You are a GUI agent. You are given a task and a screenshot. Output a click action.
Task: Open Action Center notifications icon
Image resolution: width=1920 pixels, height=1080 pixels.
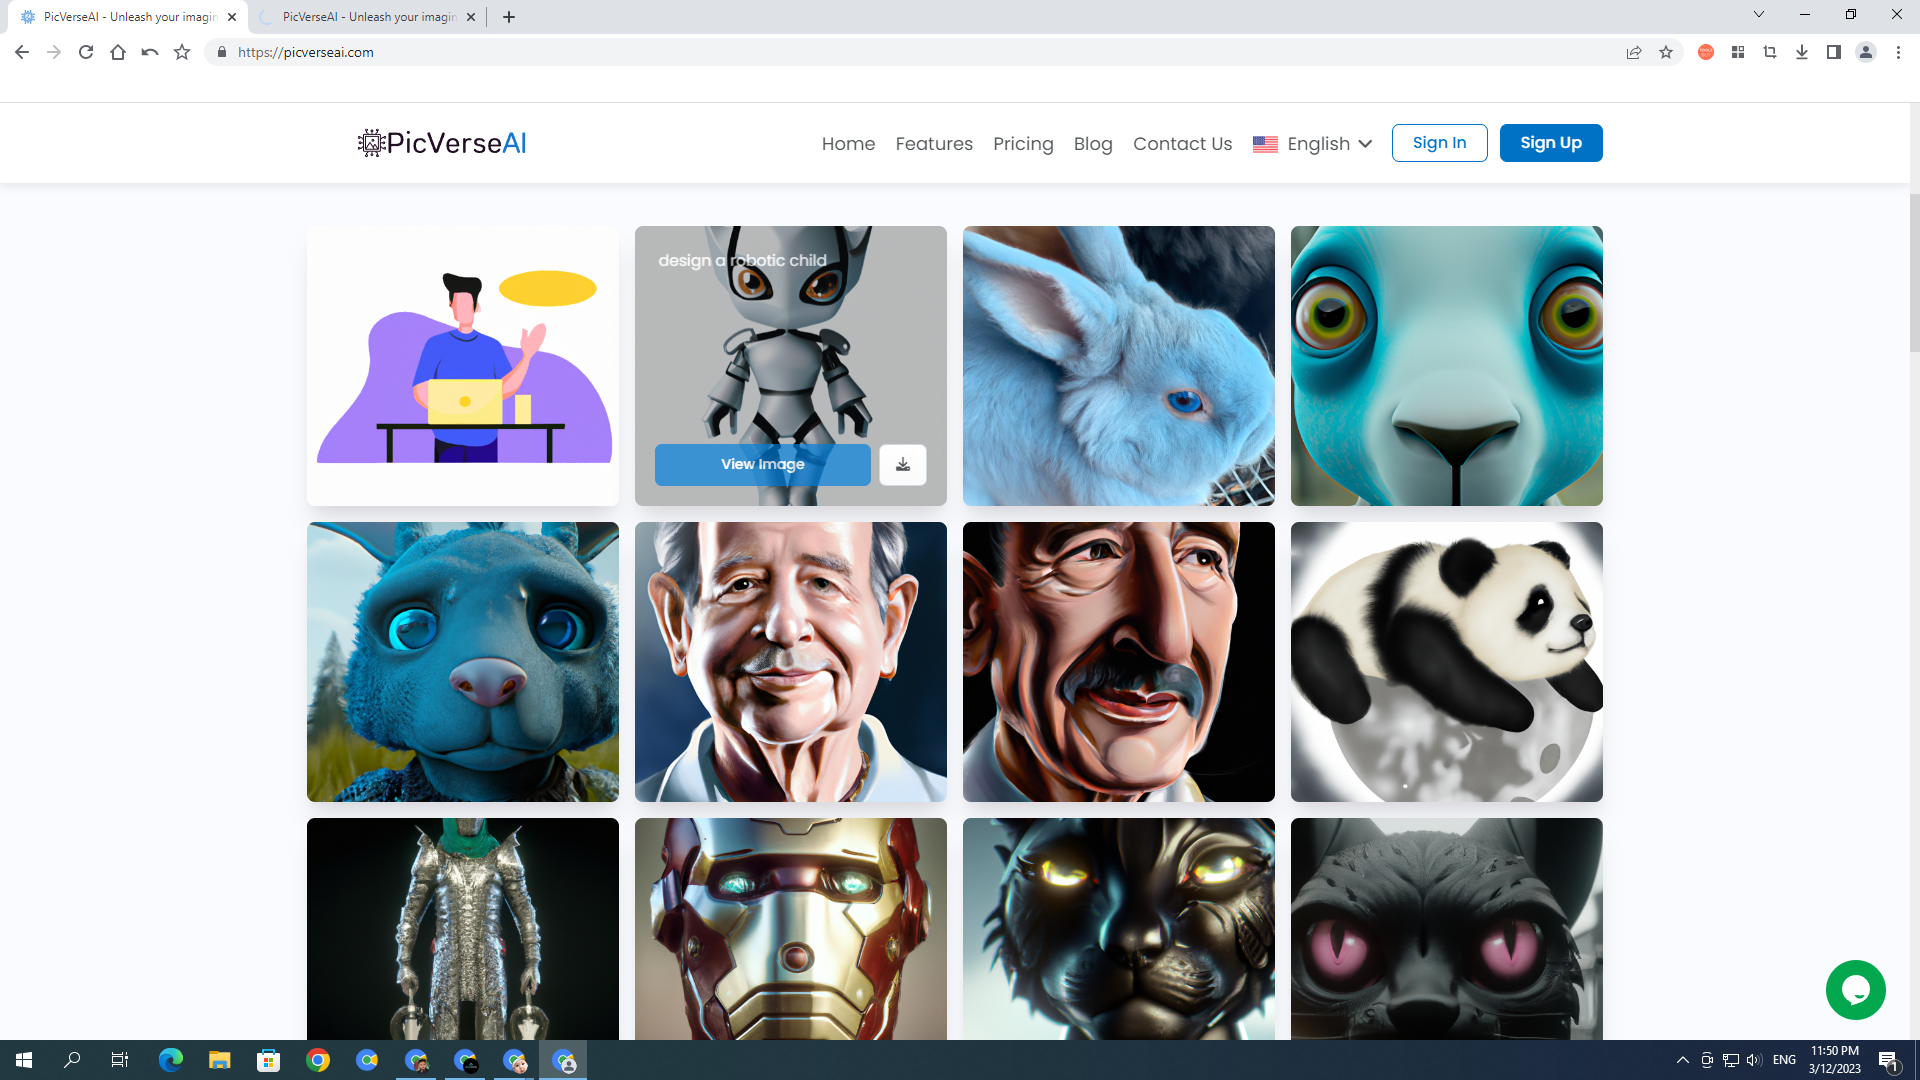(1888, 1060)
